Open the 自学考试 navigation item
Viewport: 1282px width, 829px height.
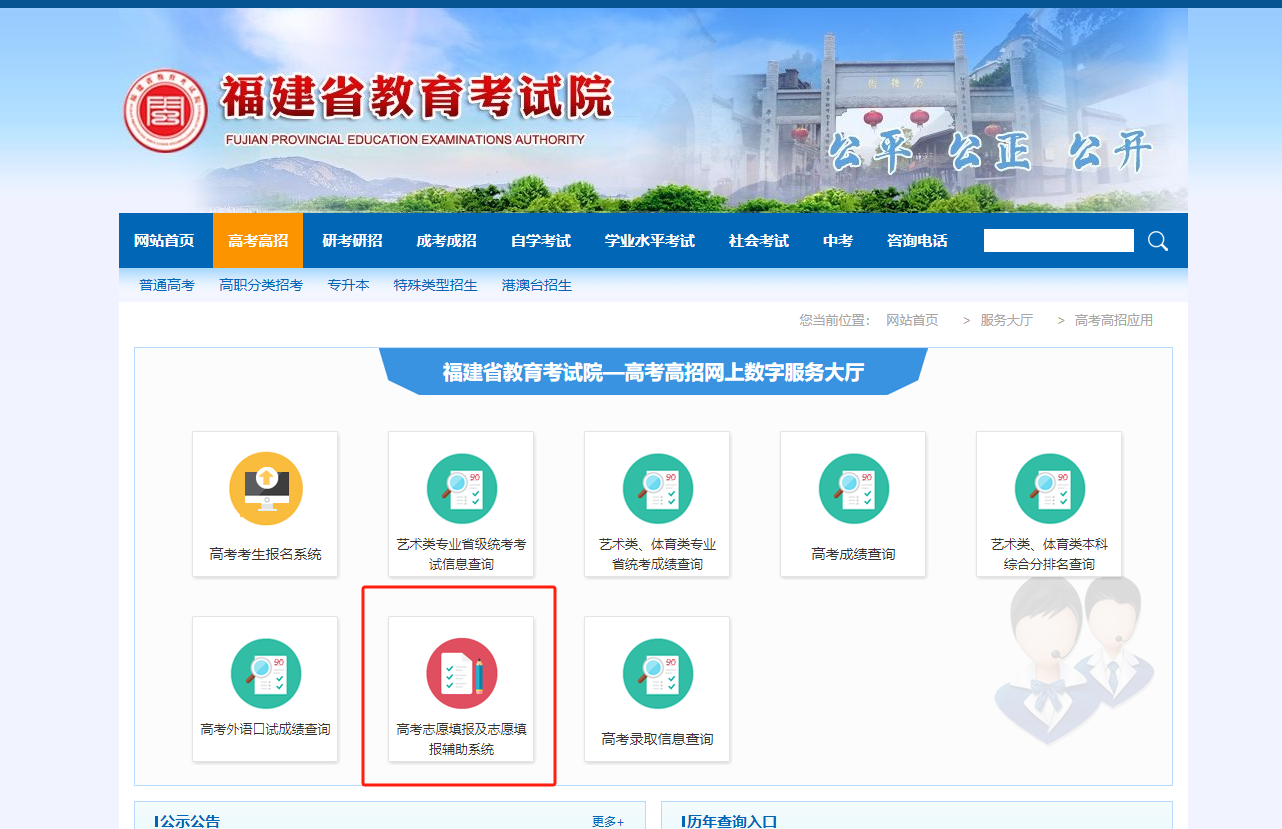[540, 241]
